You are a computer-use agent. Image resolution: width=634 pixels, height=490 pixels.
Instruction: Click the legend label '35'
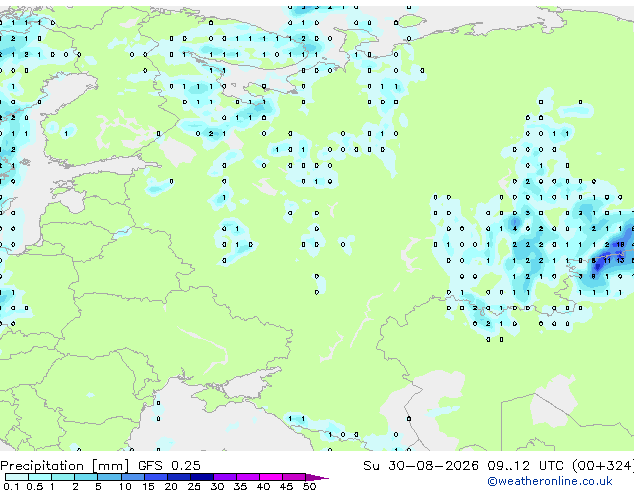241,486
